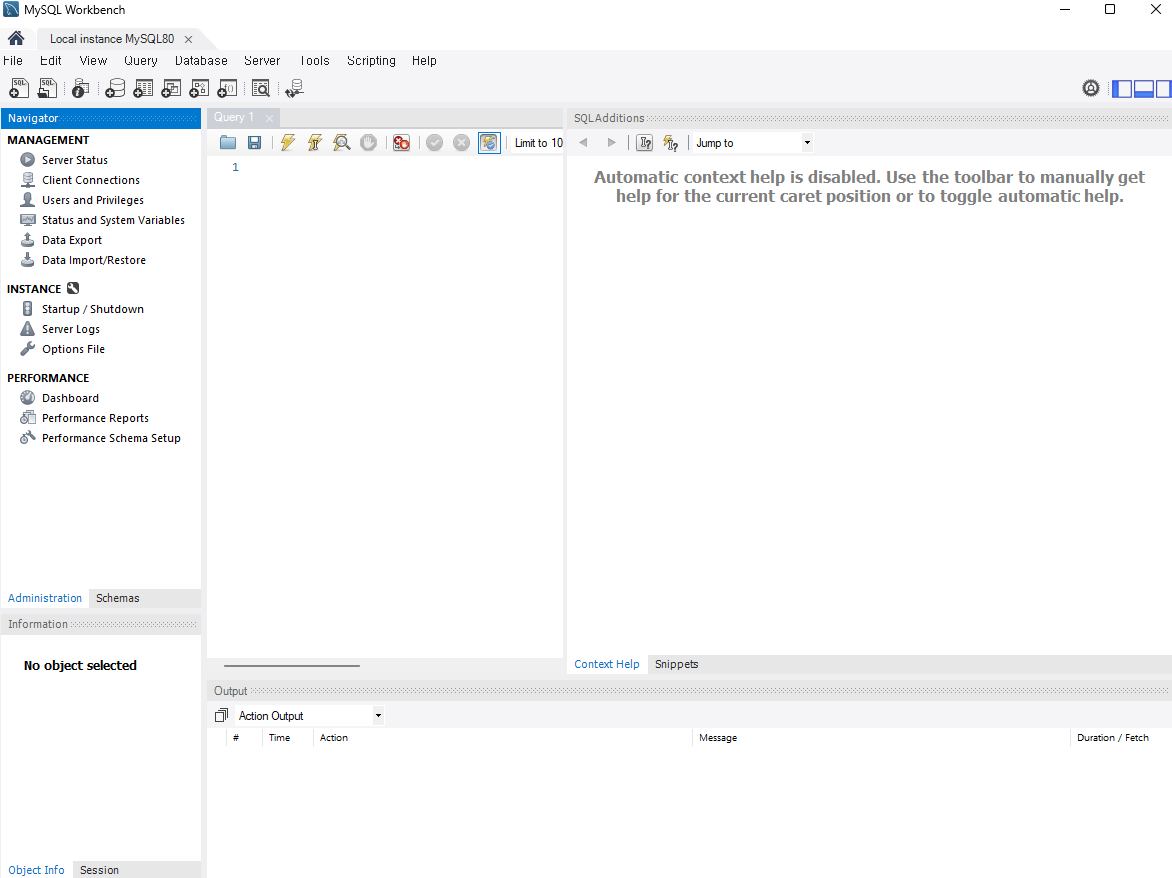Open the Scripting menu
The width and height of the screenshot is (1172, 878).
(x=371, y=61)
